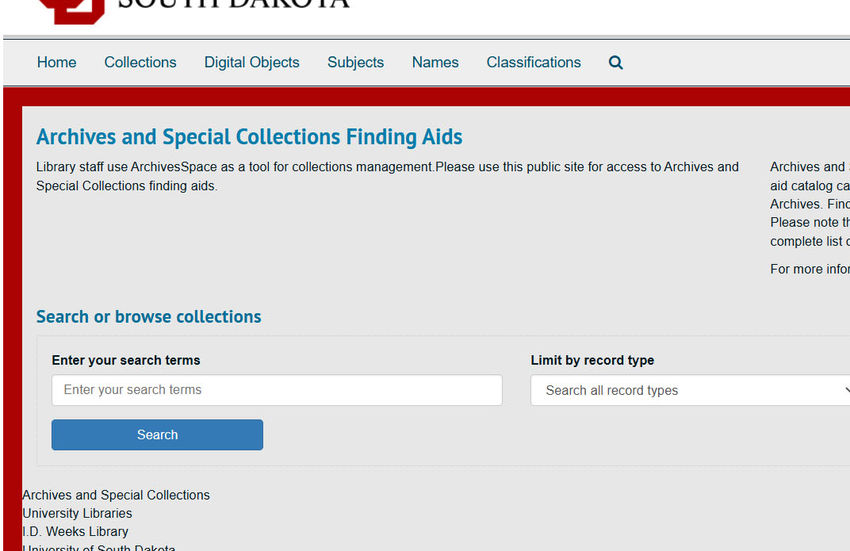This screenshot has width=850, height=551.
Task: Browse Names from the navigation bar
Action: point(435,62)
